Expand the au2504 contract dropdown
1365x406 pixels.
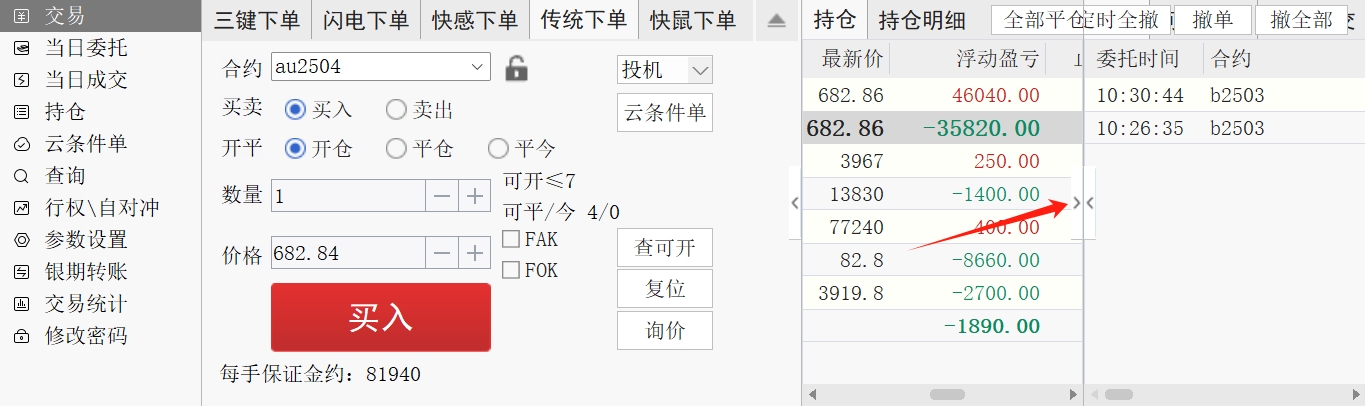(476, 67)
